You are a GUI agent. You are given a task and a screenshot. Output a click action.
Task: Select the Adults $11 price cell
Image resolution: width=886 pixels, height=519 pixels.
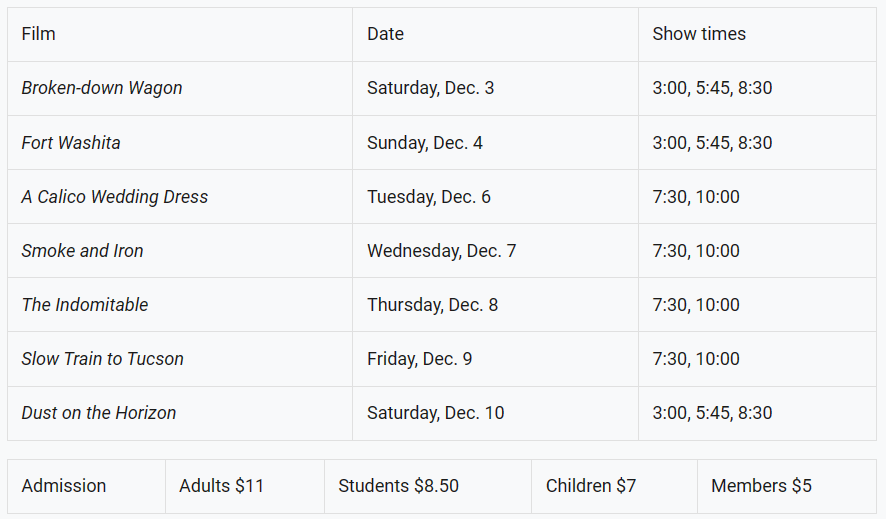221,486
